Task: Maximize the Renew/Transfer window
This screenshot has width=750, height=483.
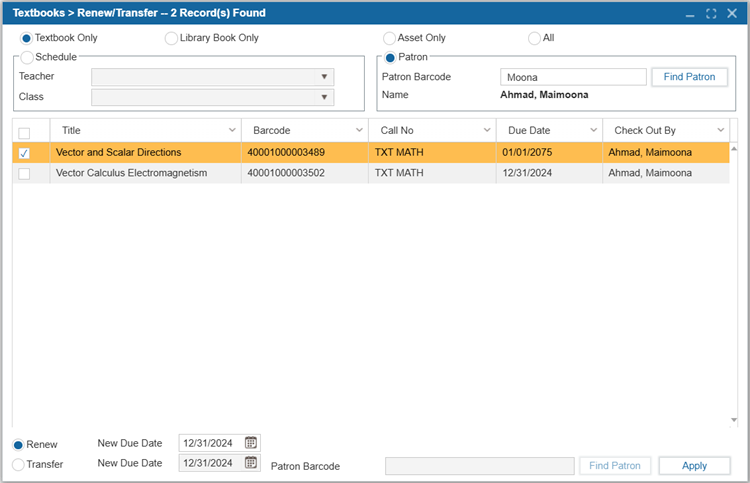Action: 711,13
